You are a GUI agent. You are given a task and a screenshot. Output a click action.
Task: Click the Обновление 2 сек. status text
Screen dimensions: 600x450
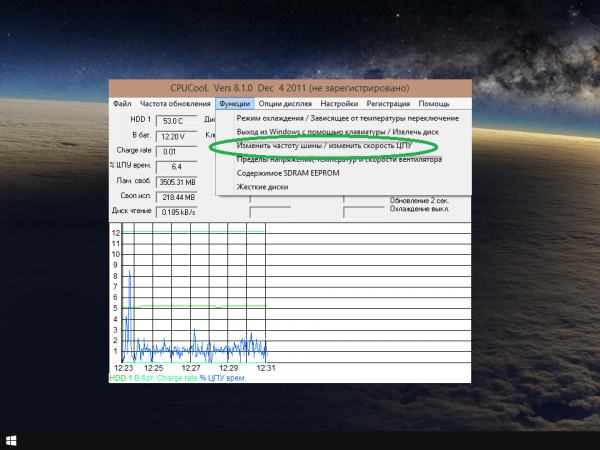[419, 201]
